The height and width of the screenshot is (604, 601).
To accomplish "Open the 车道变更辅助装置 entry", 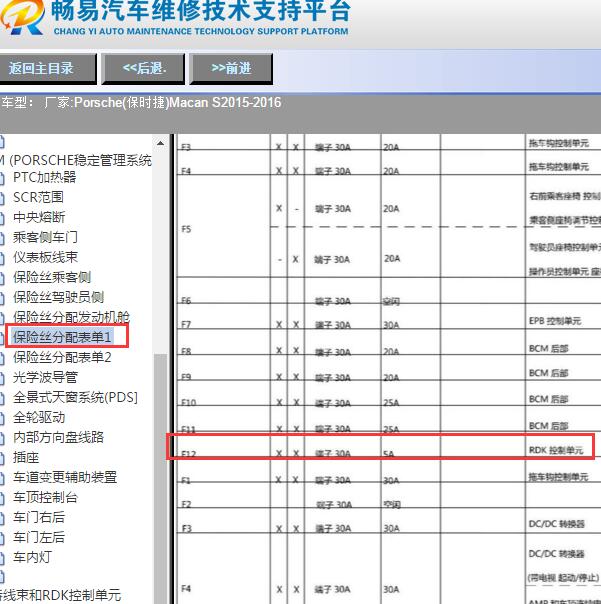I will click(x=65, y=478).
